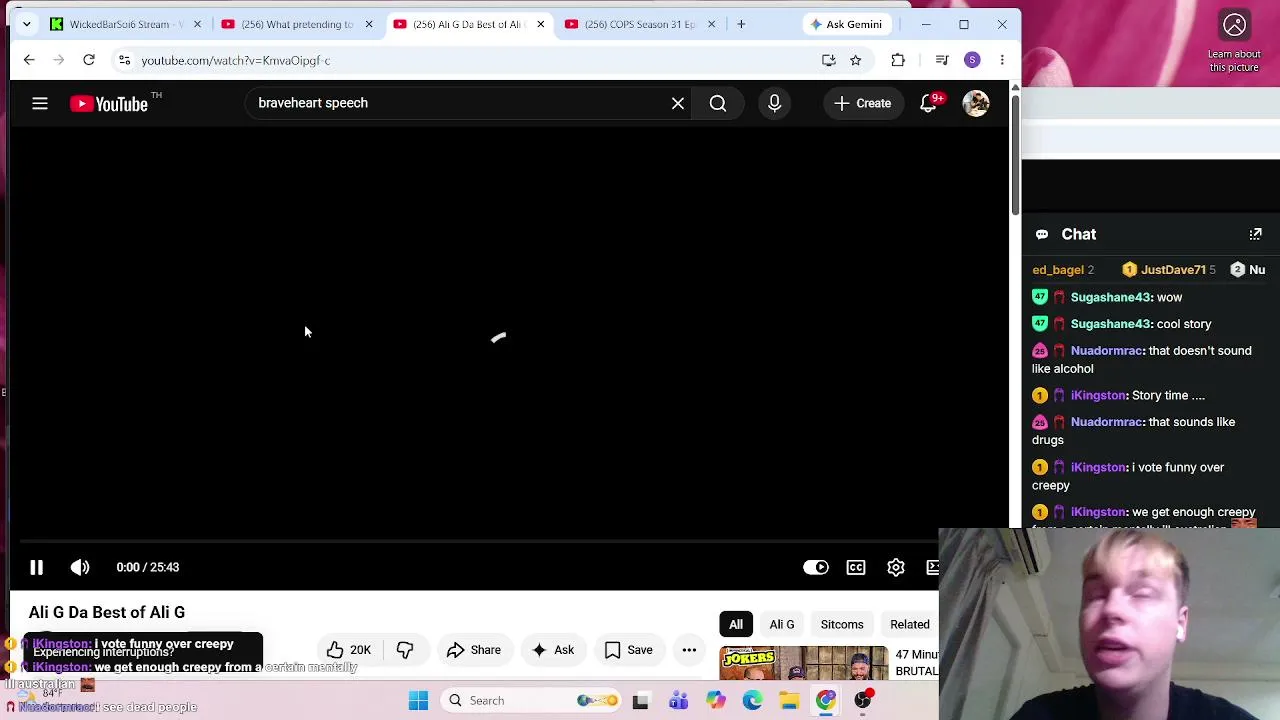The image size is (1280, 720).
Task: Go back to the previous page
Action: click(x=29, y=60)
